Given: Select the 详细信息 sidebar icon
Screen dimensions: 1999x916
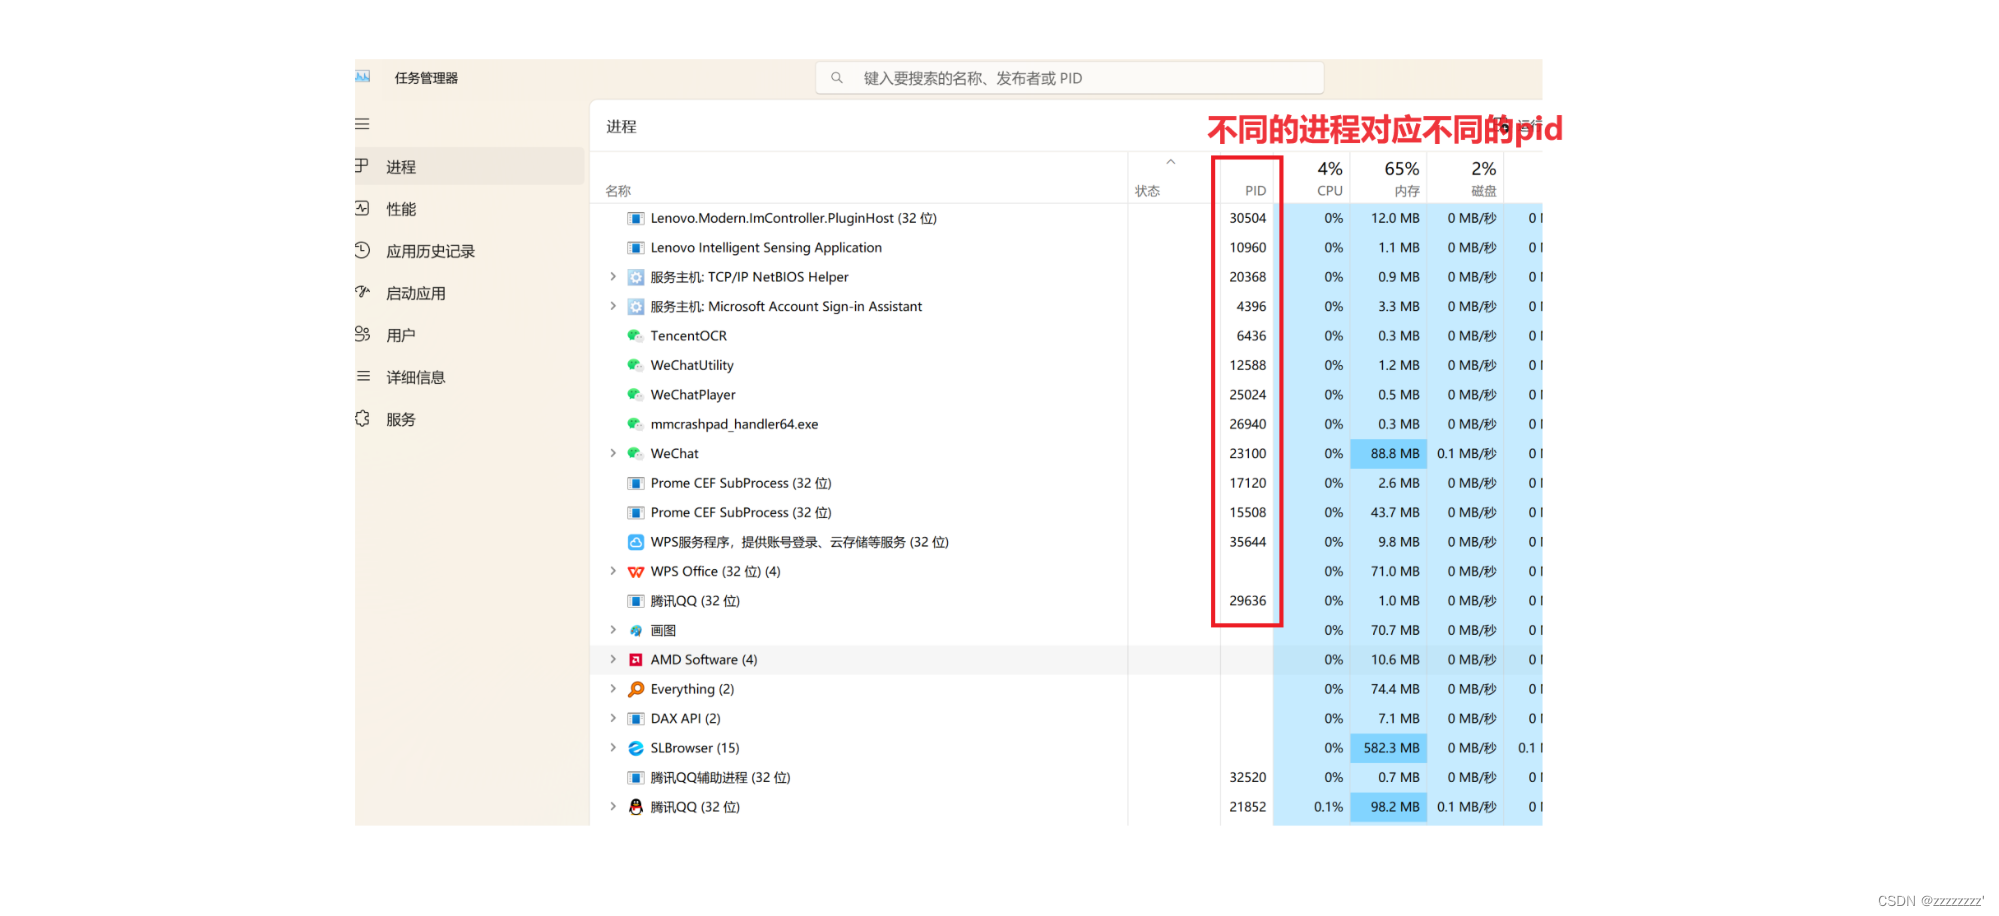Looking at the screenshot, I should click(362, 376).
